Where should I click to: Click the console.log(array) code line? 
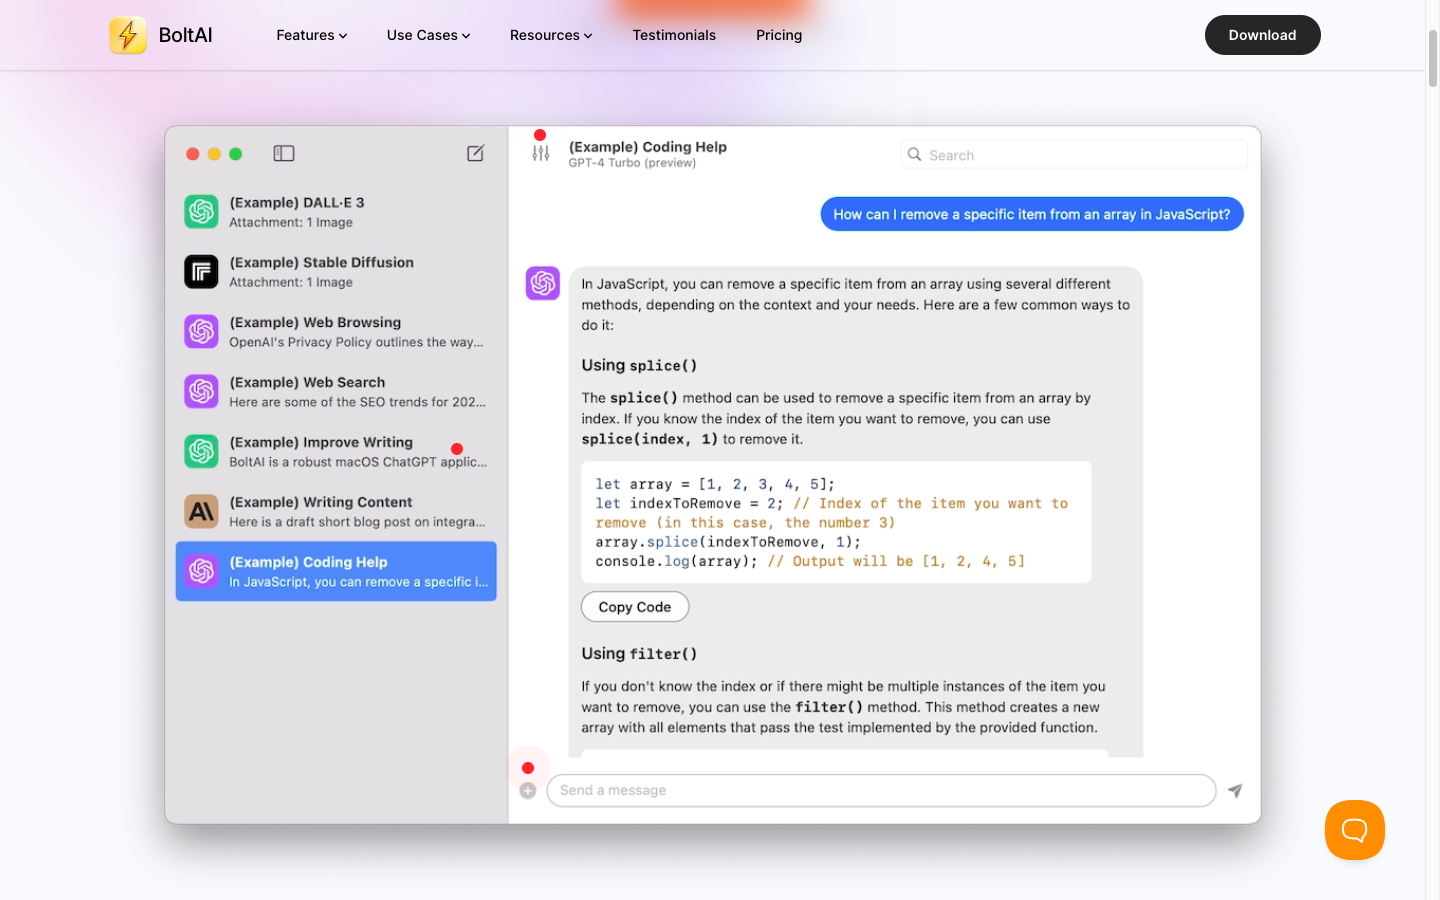[x=810, y=561]
